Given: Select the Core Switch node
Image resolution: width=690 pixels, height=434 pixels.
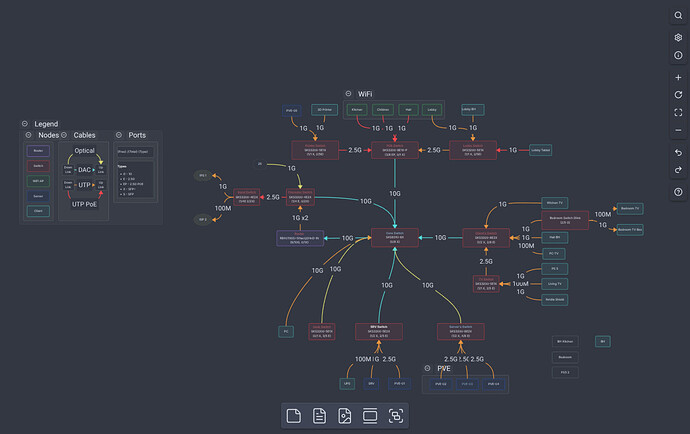Looking at the screenshot, I should (394, 238).
